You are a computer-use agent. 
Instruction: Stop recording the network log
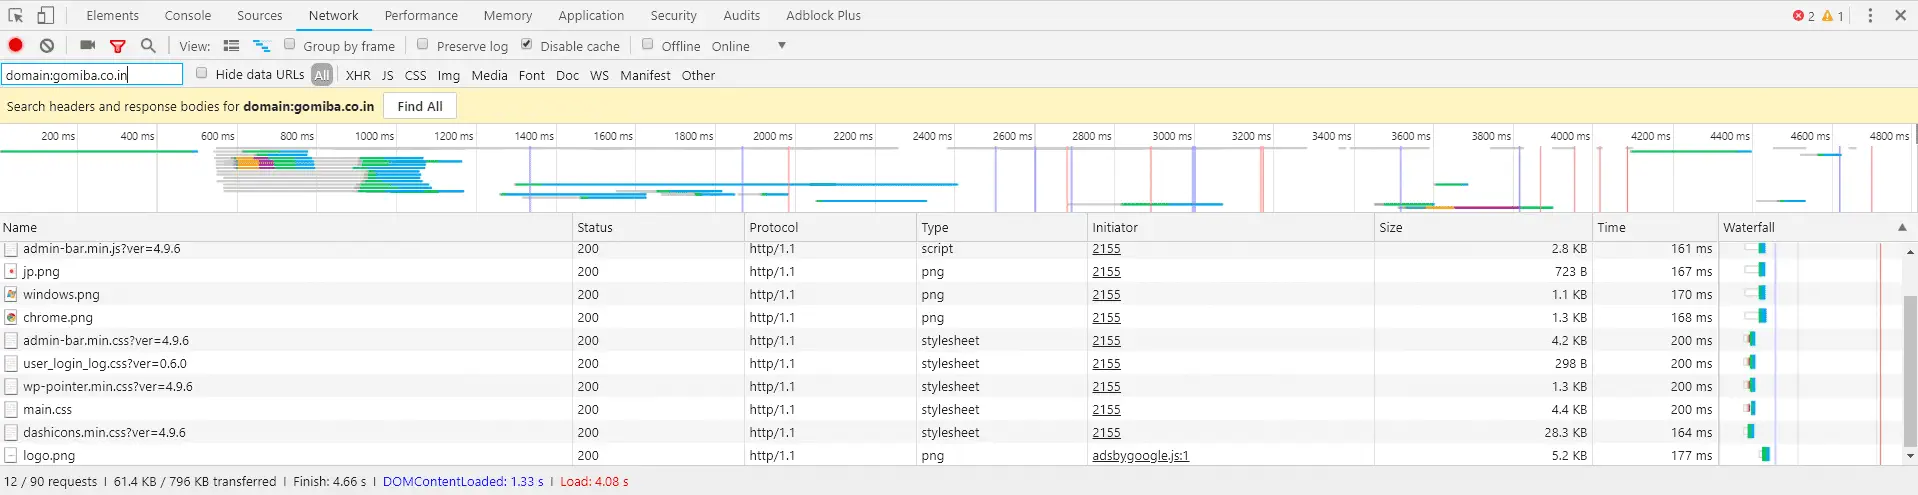click(16, 45)
